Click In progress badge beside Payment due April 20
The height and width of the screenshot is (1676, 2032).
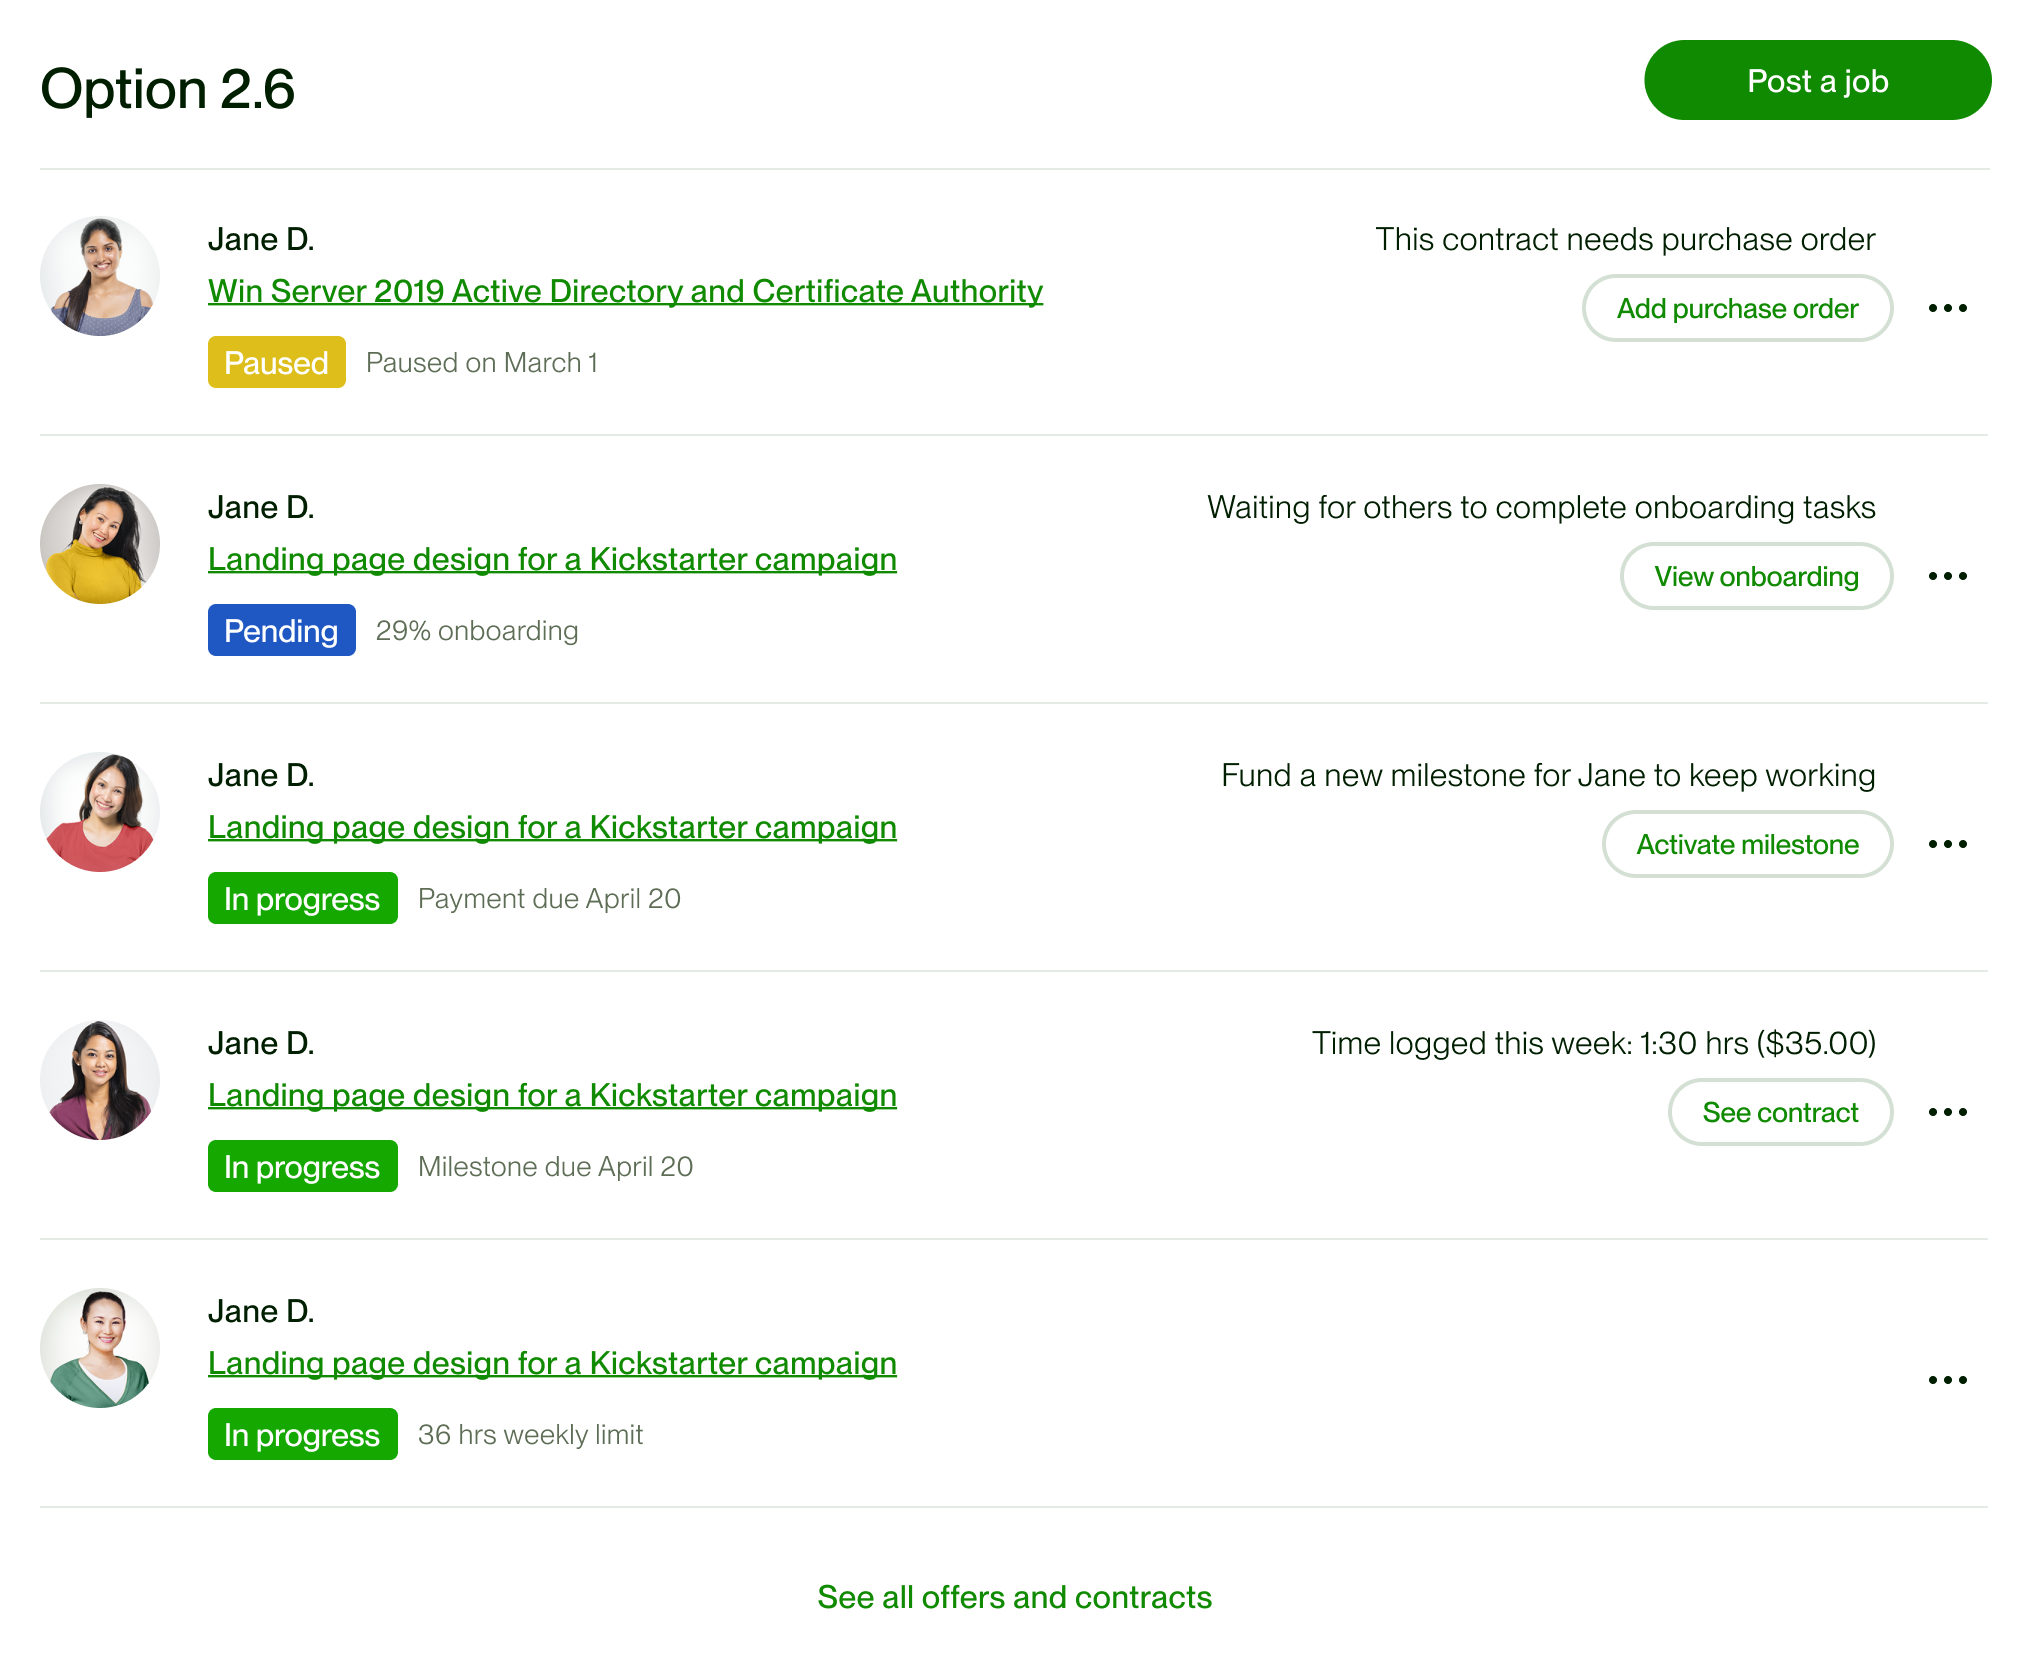303,898
